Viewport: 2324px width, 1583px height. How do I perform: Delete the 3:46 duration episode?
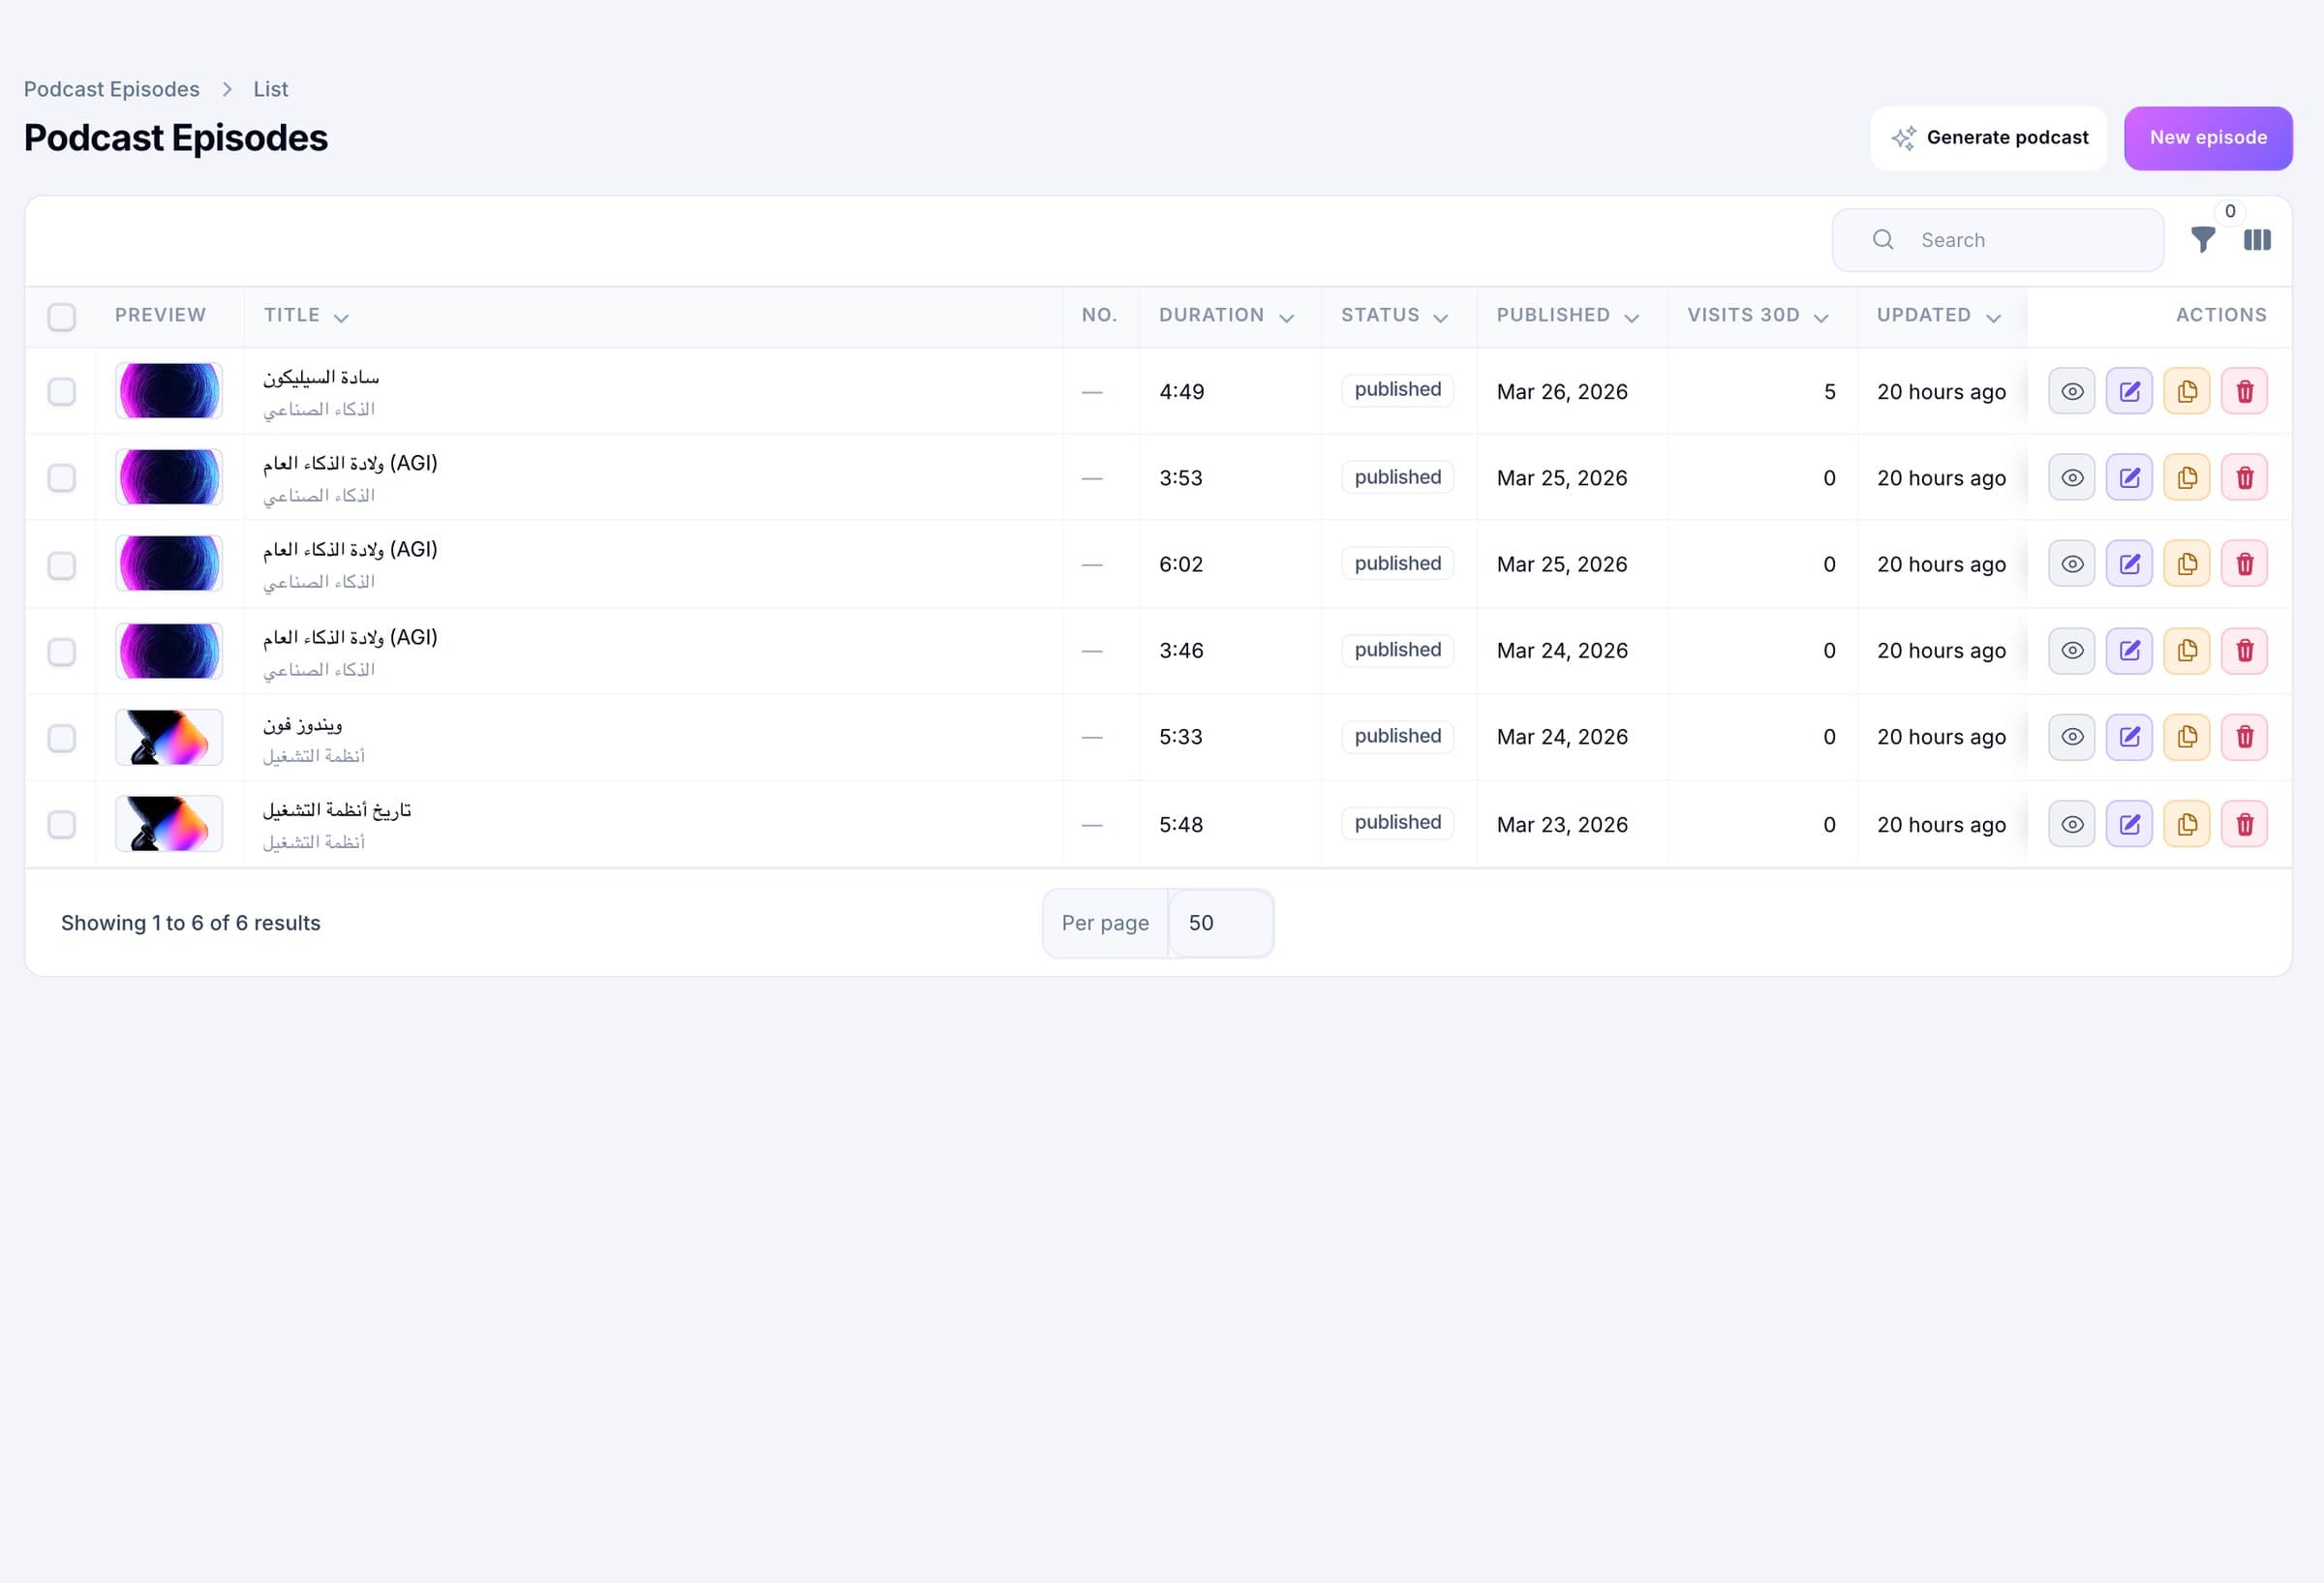coord(2244,651)
